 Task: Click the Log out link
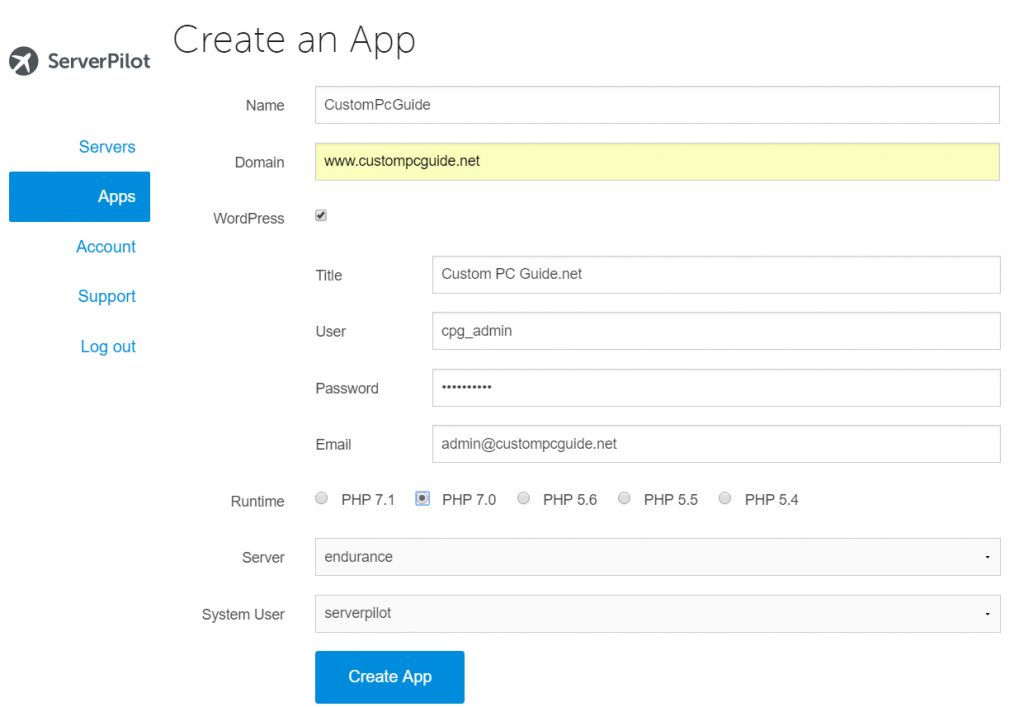(108, 347)
